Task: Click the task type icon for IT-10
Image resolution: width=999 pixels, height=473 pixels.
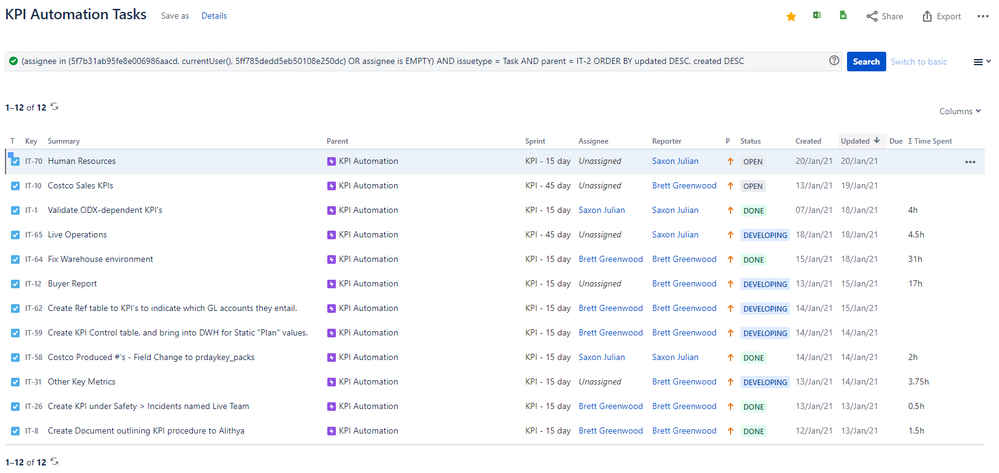Action: point(15,186)
